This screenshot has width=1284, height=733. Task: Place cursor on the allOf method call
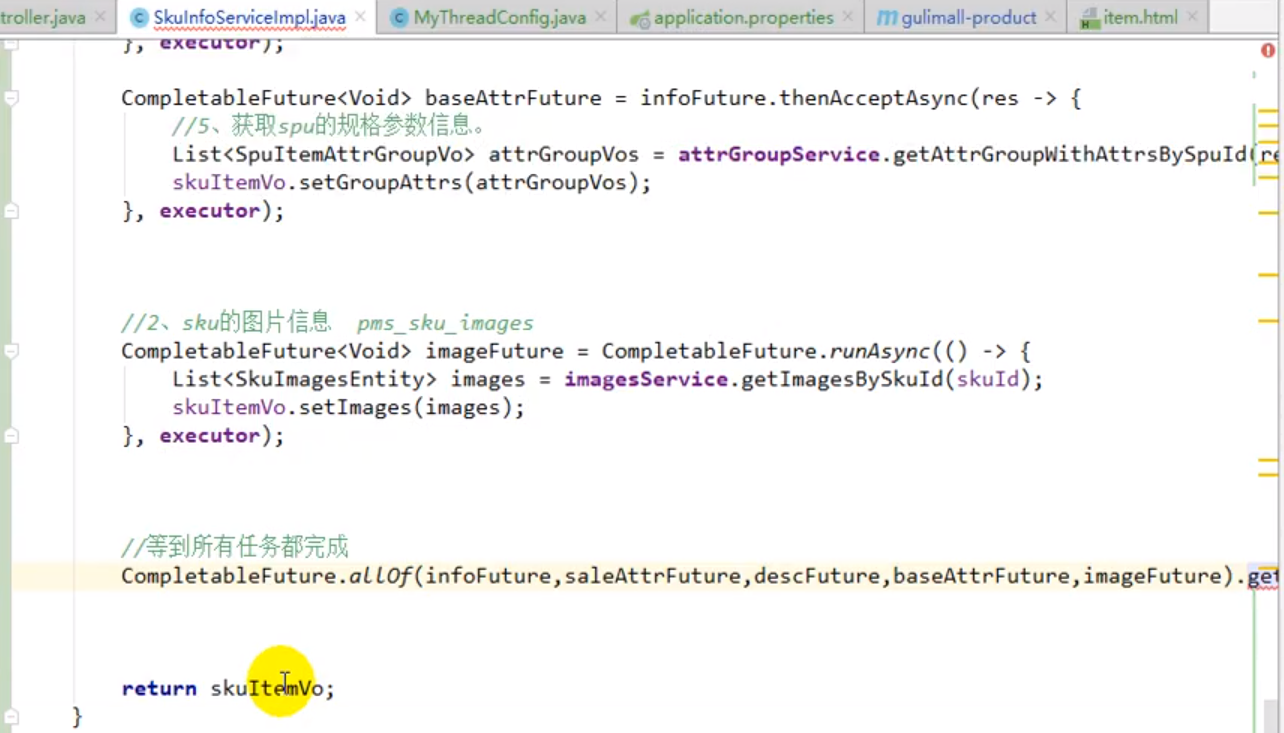(379, 576)
